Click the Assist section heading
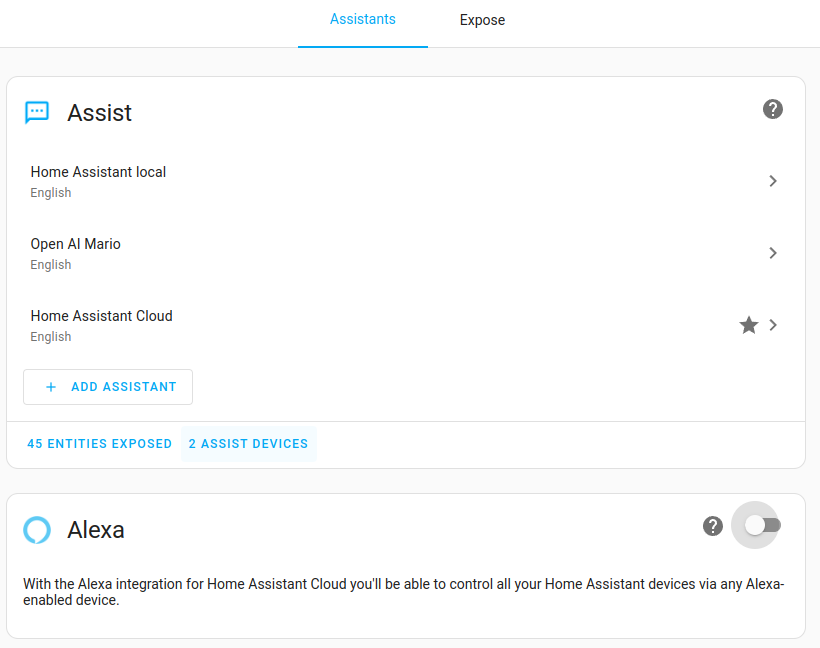 pyautogui.click(x=99, y=113)
